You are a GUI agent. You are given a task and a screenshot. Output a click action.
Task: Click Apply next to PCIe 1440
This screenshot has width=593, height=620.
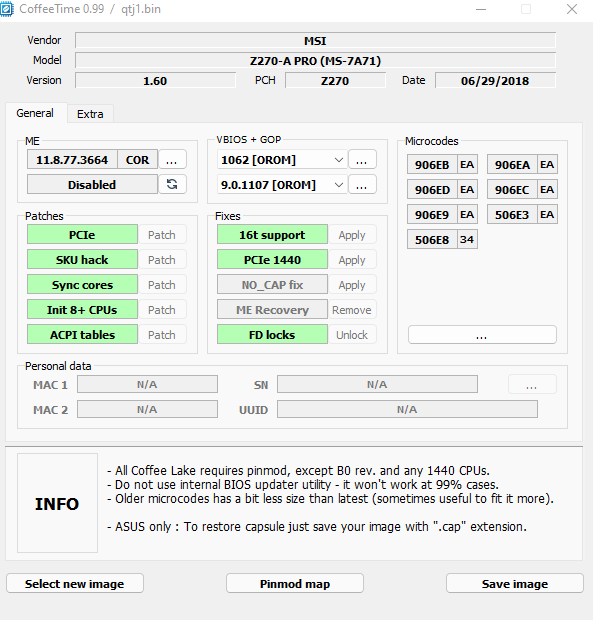point(352,259)
